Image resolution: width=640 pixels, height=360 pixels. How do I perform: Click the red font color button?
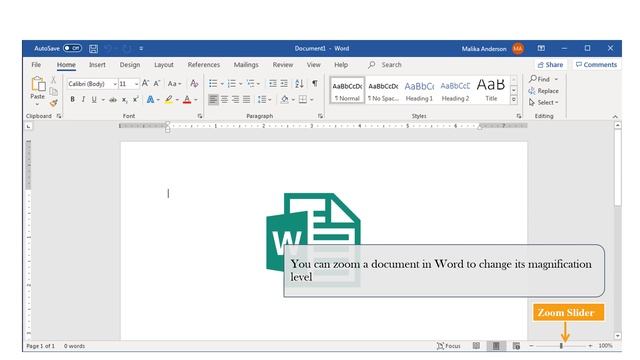(x=187, y=100)
